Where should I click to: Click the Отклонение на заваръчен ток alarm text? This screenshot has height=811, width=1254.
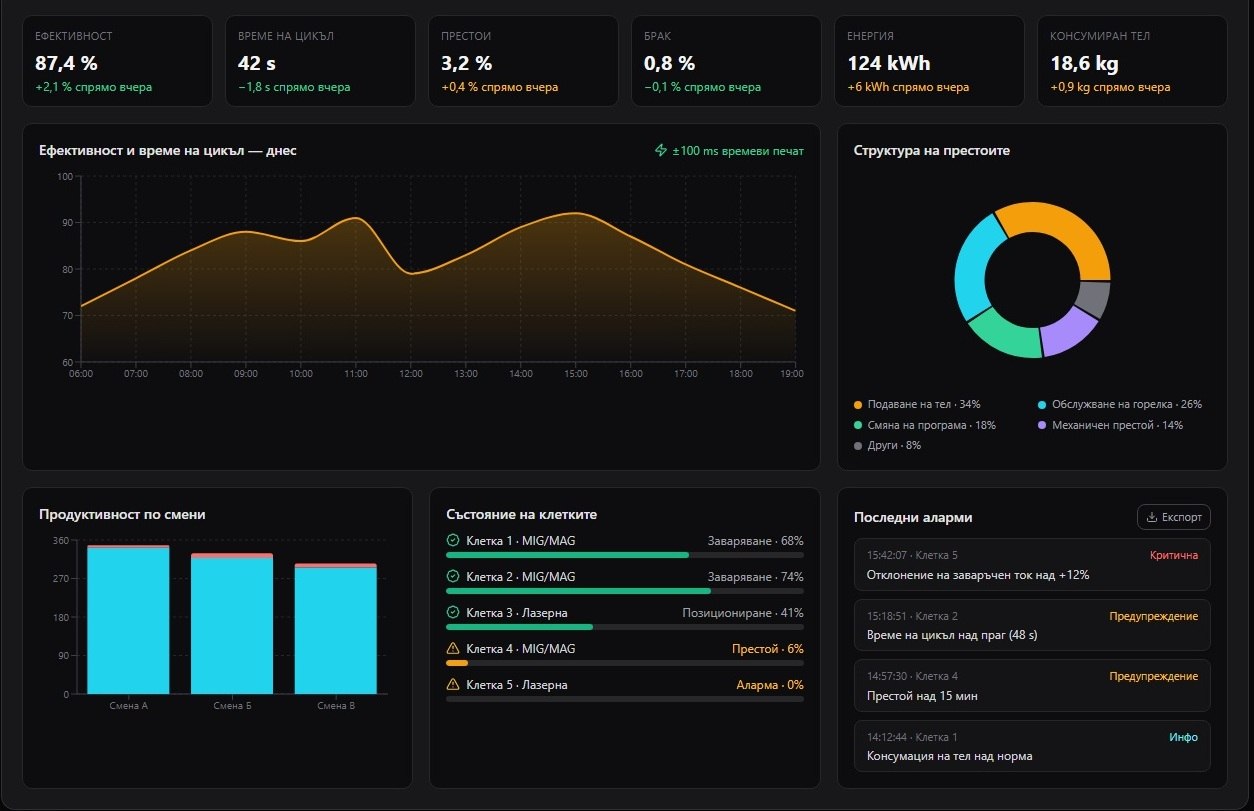(x=978, y=575)
